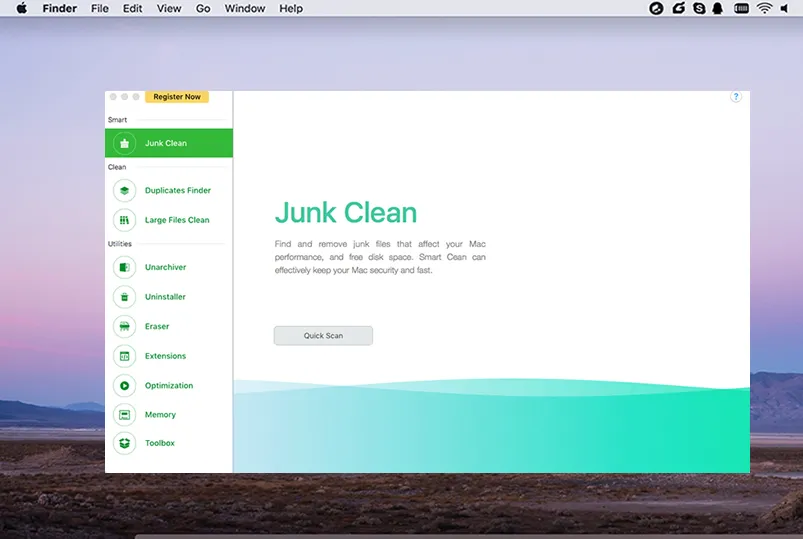Open the Eraser tool icon

124,326
